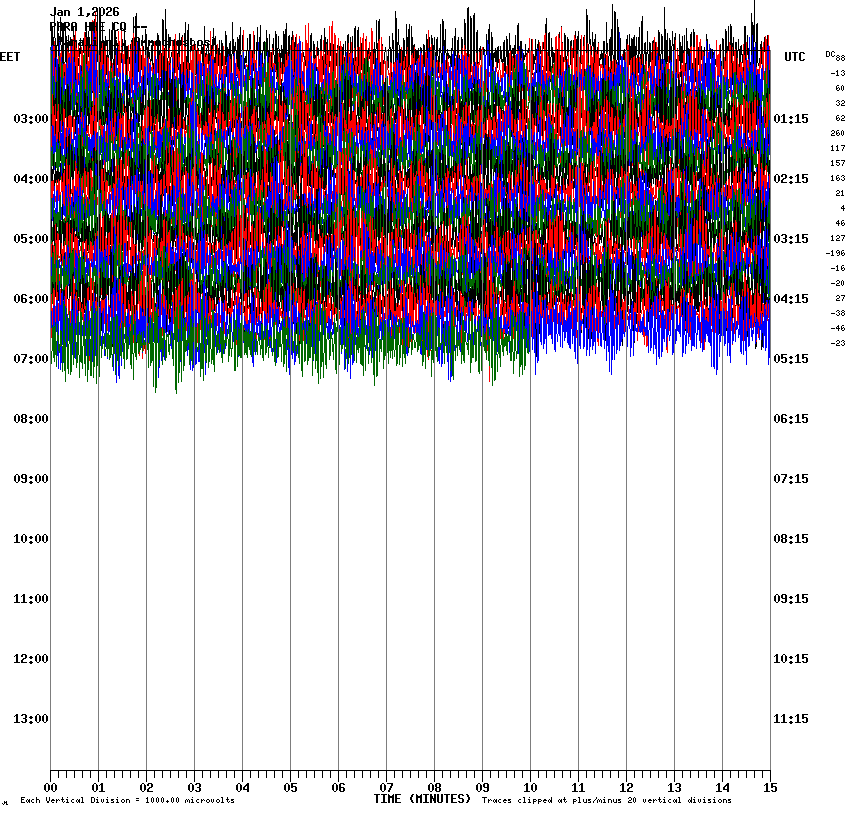
Task: Click the EET column header
Action: click(x=10, y=57)
